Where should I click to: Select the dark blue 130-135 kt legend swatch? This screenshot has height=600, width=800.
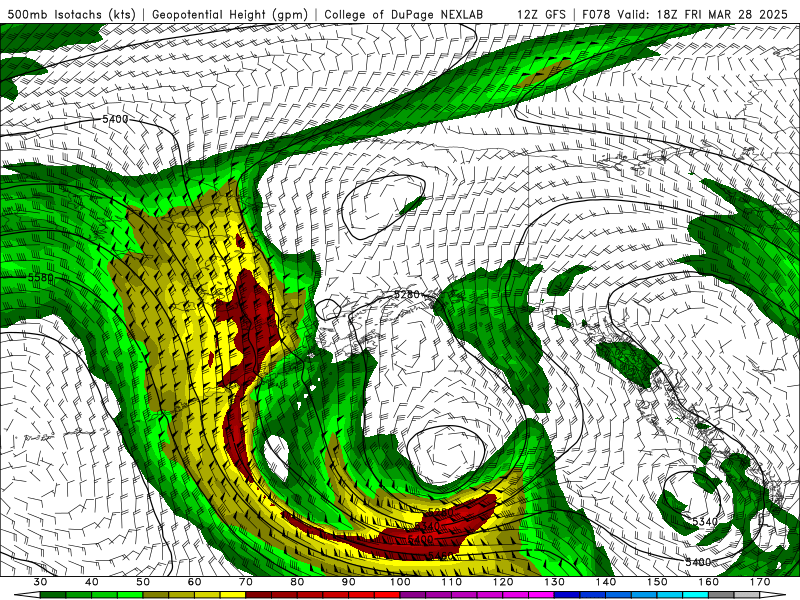coord(567,595)
